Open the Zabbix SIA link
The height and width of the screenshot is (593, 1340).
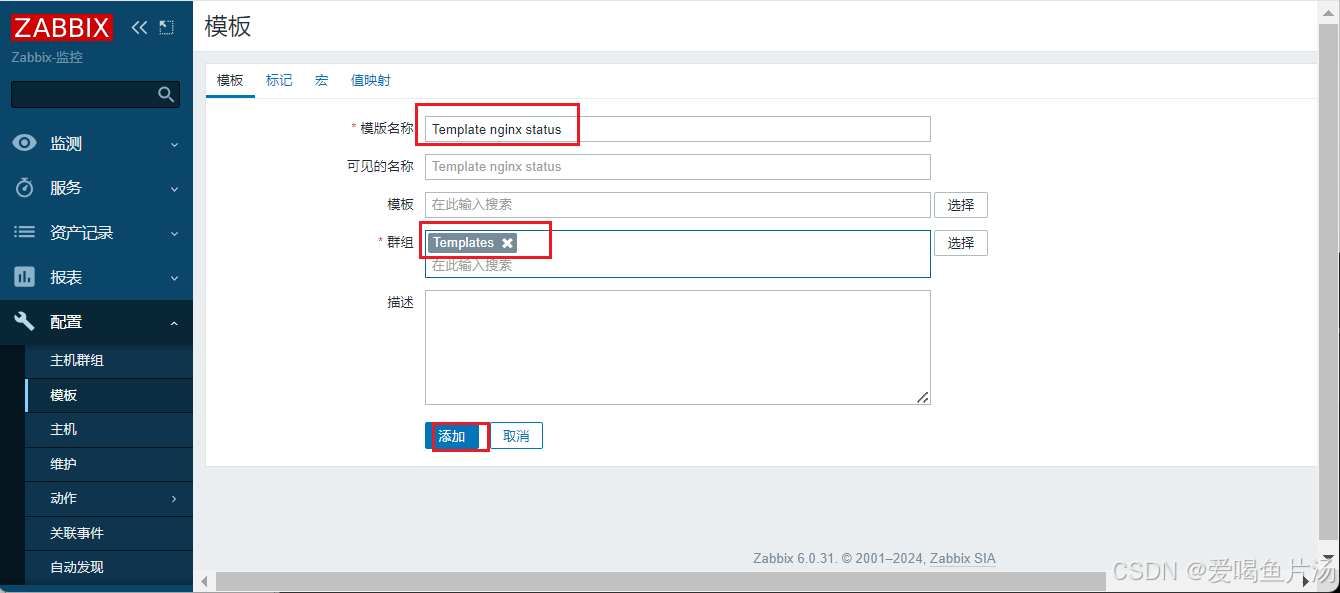pos(962,559)
